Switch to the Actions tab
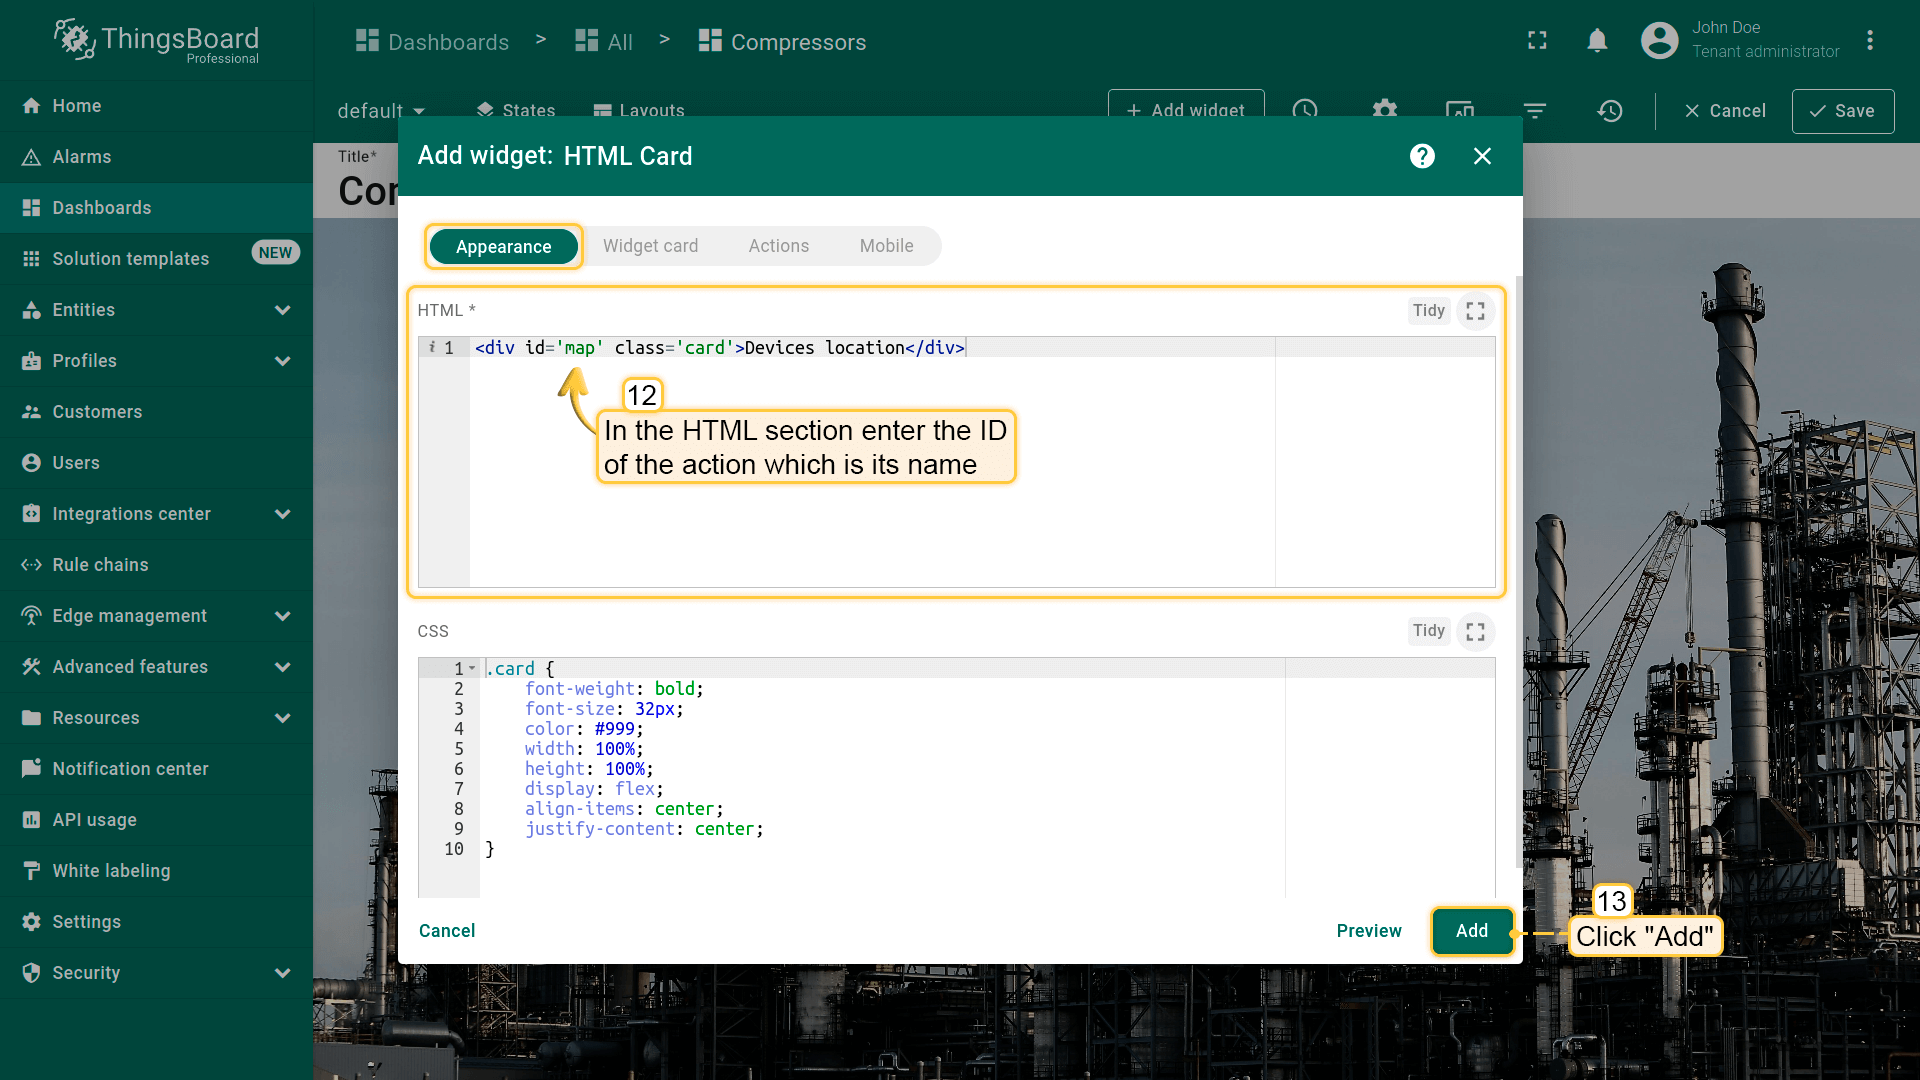Screen dimensions: 1920x1080 [778, 246]
